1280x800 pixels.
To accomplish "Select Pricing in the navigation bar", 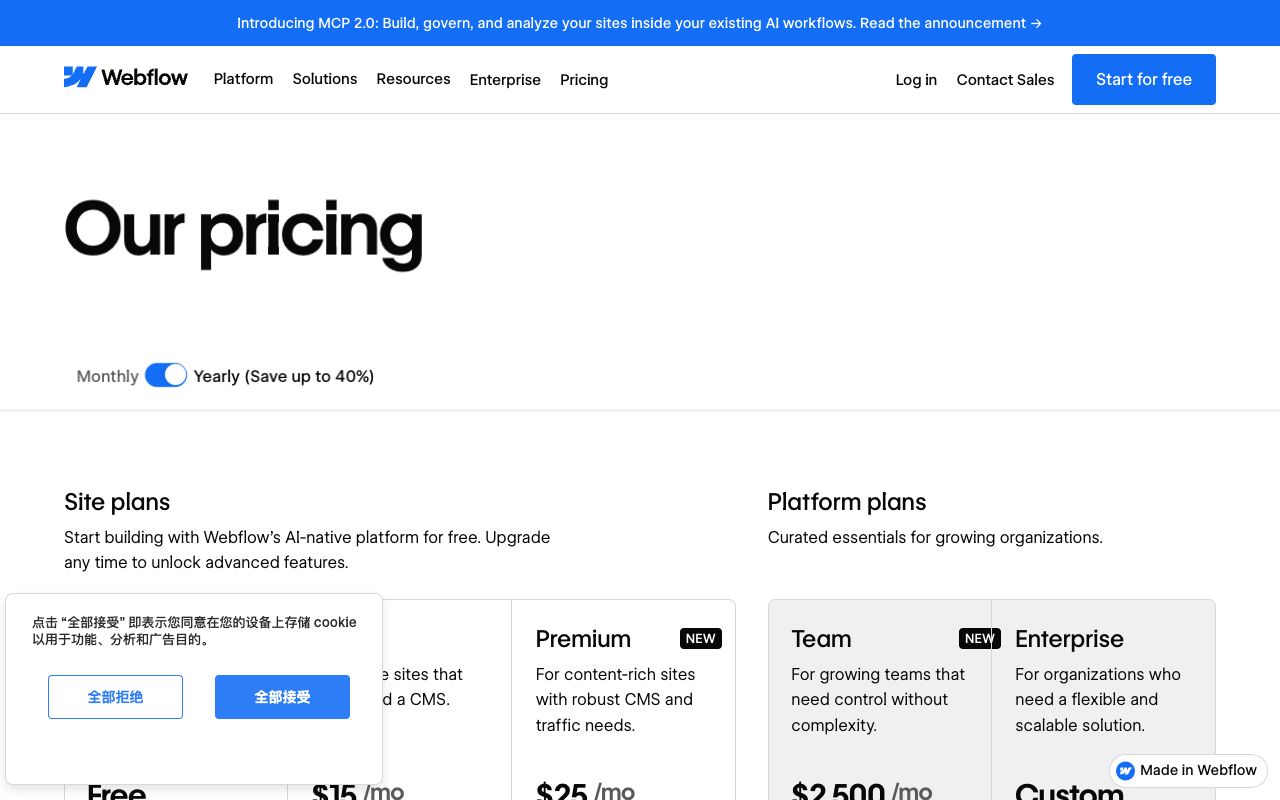I will click(584, 80).
